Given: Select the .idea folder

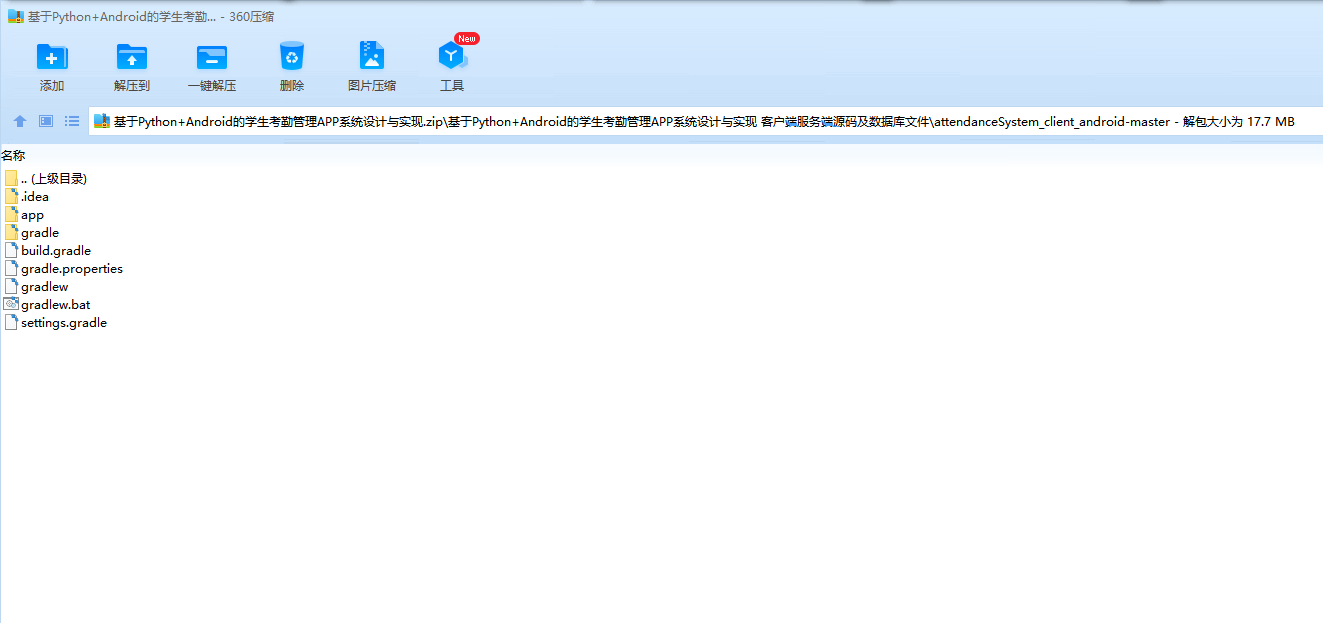Looking at the screenshot, I should point(27,196).
